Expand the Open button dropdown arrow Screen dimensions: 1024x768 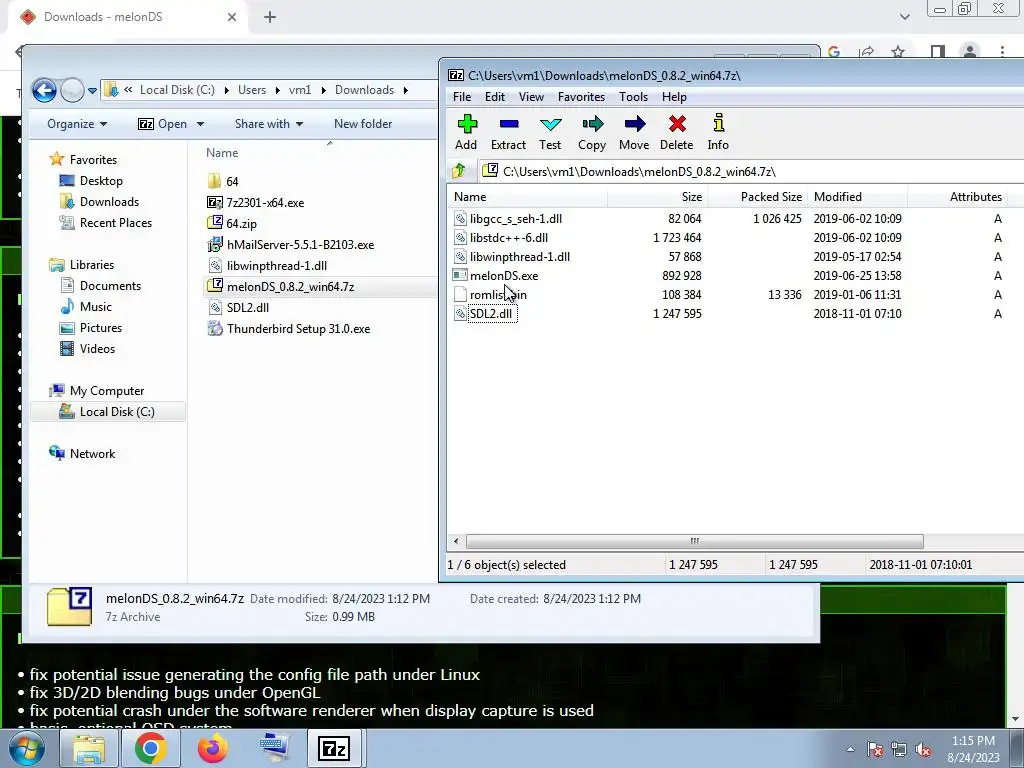point(200,124)
